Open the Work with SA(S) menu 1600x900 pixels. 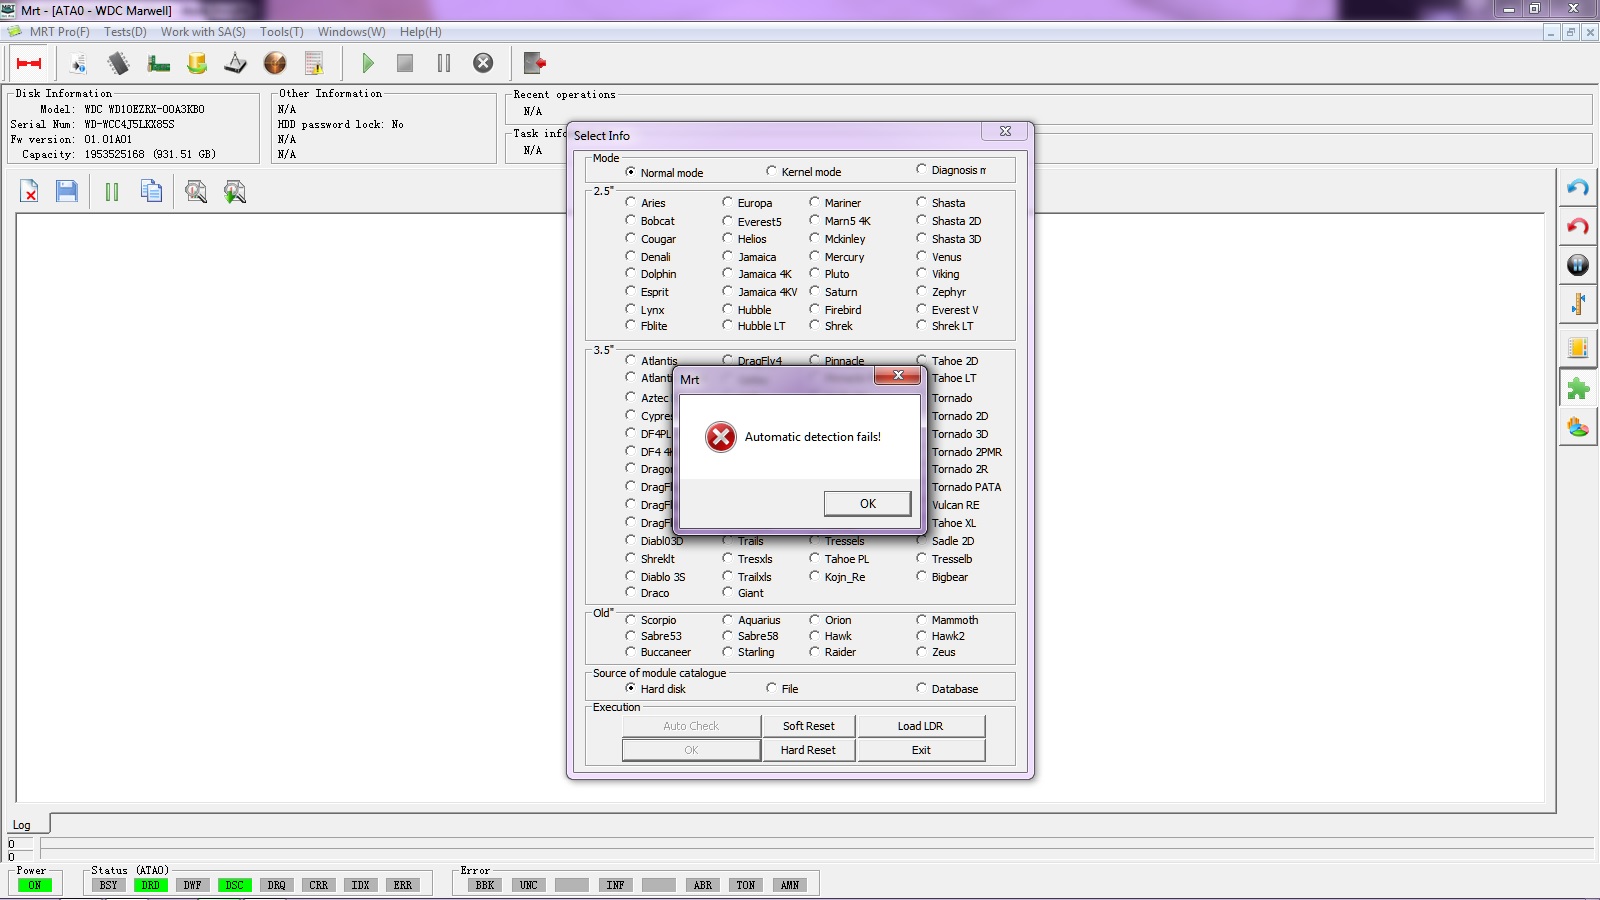coord(203,32)
